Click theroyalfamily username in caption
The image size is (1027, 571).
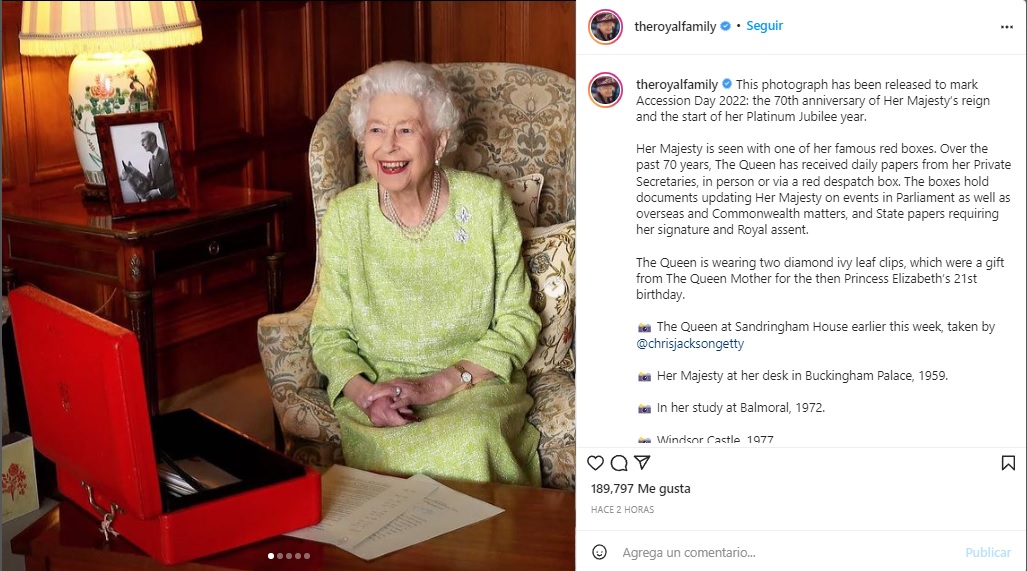click(x=677, y=84)
